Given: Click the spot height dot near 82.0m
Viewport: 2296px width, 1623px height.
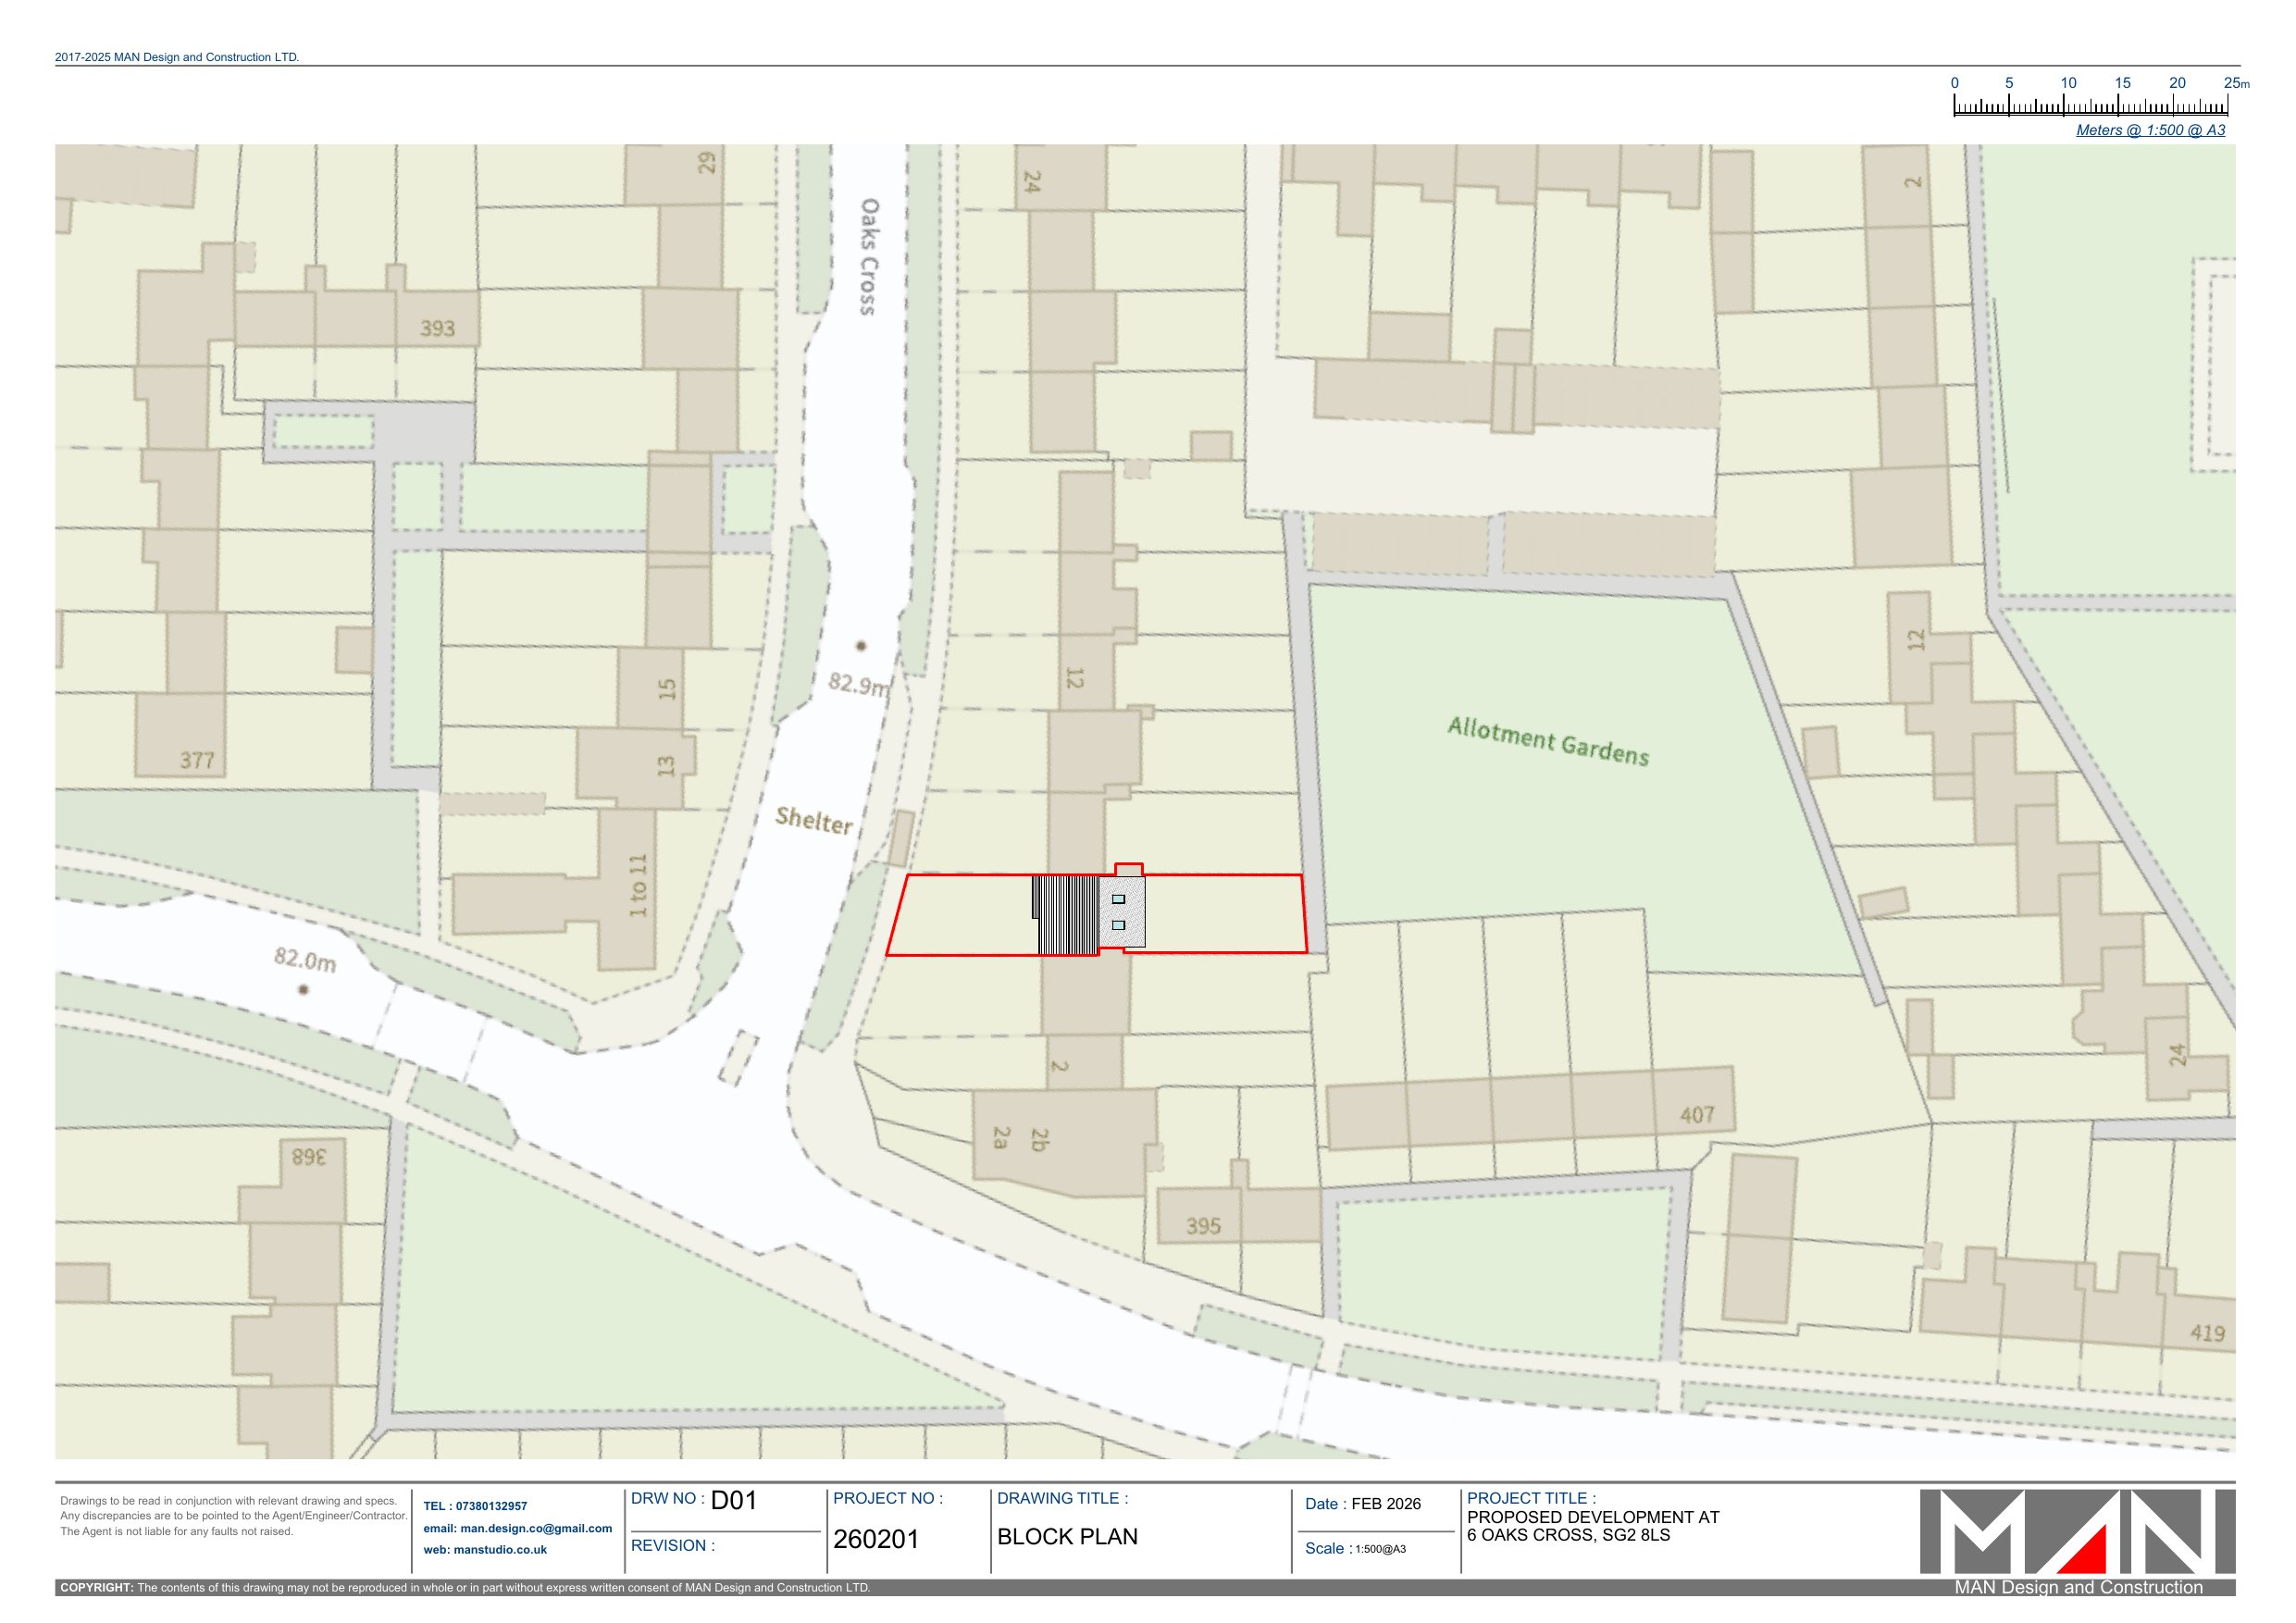Looking at the screenshot, I should 304,989.
